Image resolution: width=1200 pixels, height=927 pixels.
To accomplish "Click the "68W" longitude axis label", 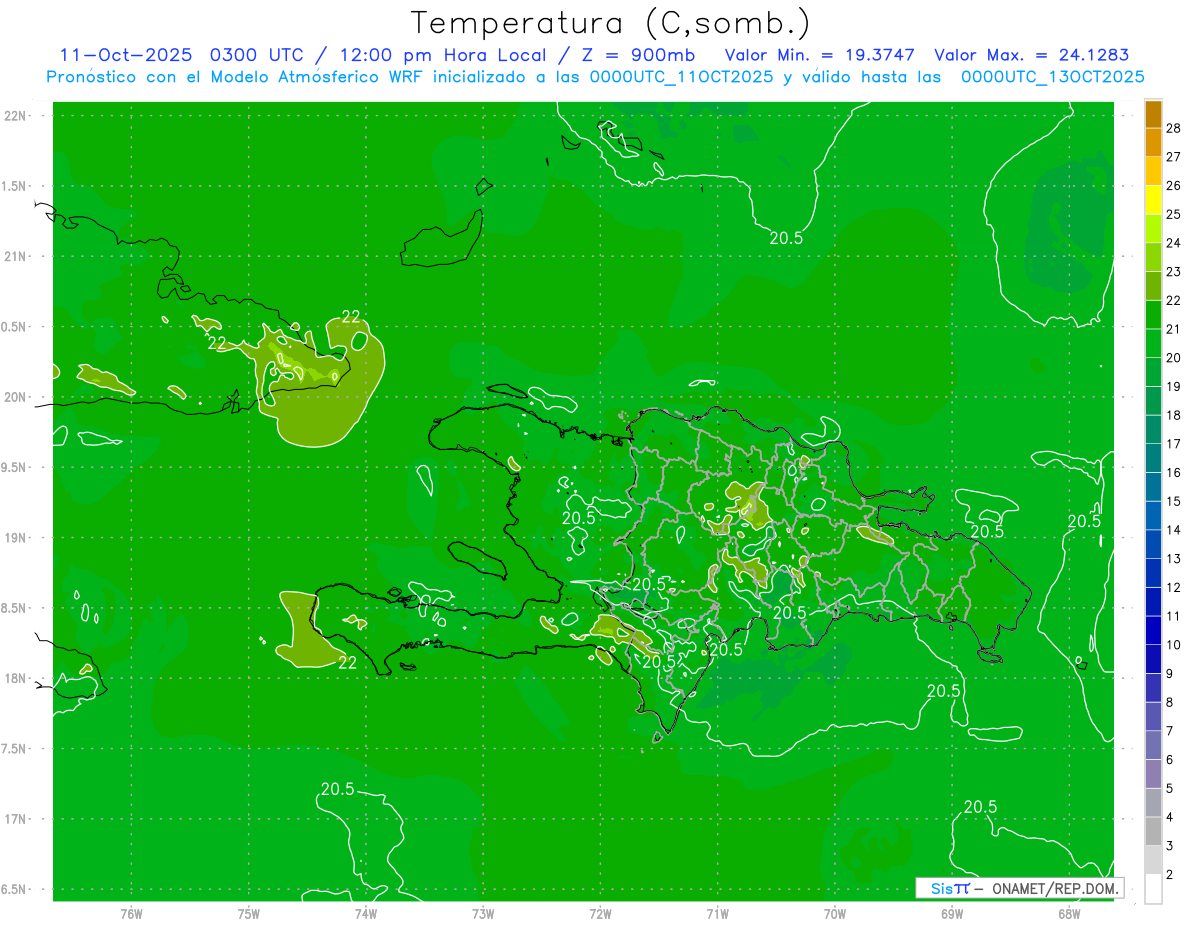I will point(1069,914).
